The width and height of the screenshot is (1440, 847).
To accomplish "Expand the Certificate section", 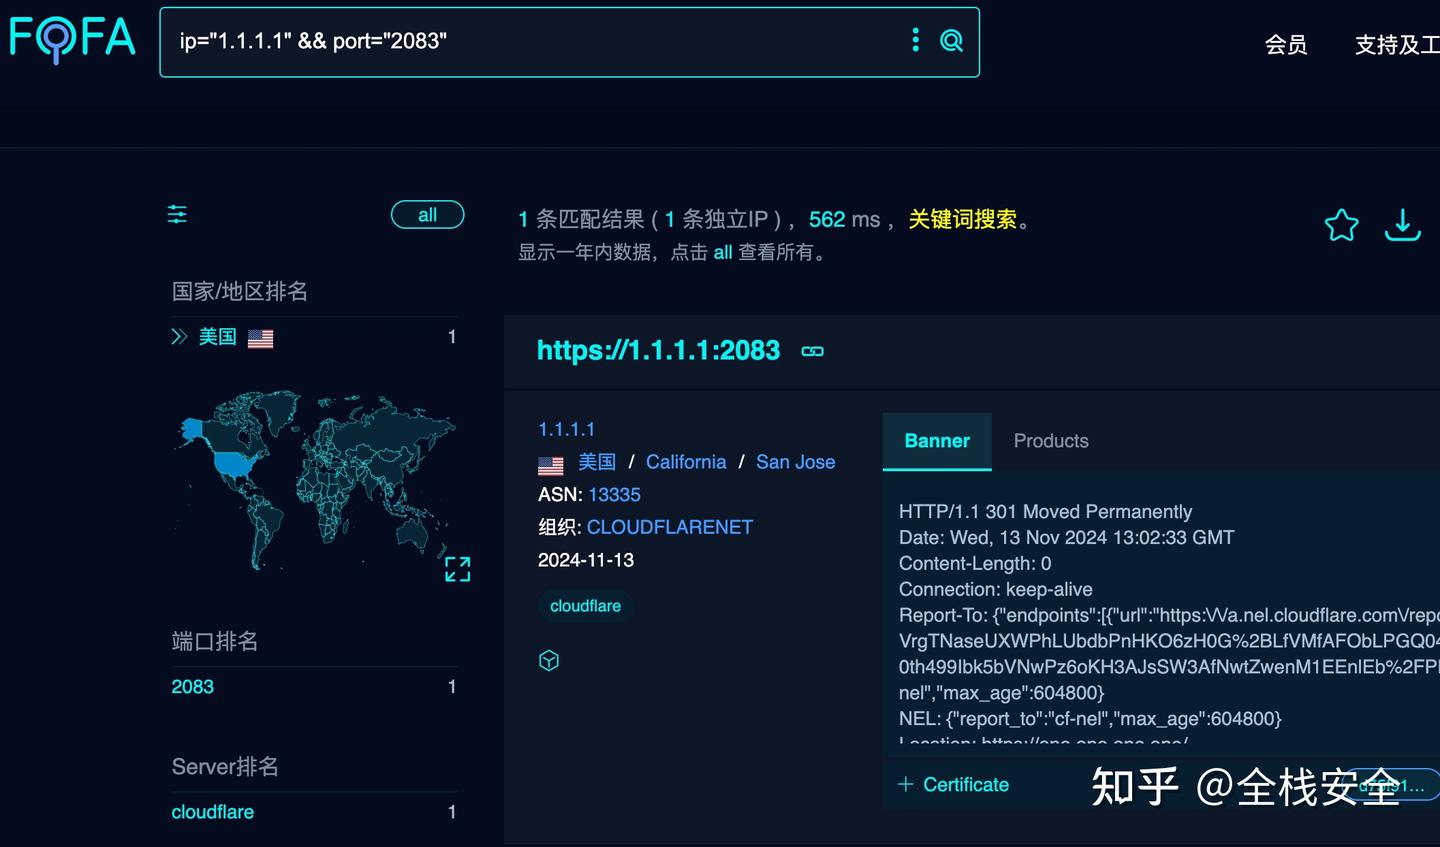I will [x=952, y=784].
